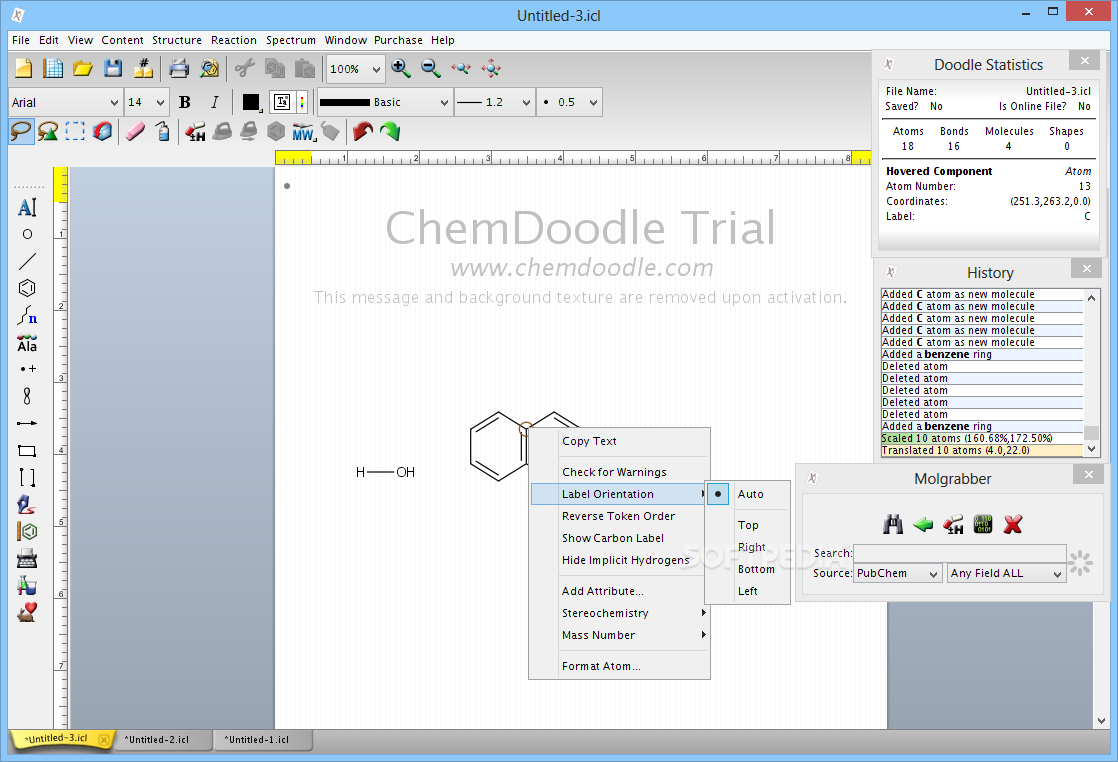Select the brackets tool
Image resolution: width=1118 pixels, height=762 pixels.
(x=27, y=478)
